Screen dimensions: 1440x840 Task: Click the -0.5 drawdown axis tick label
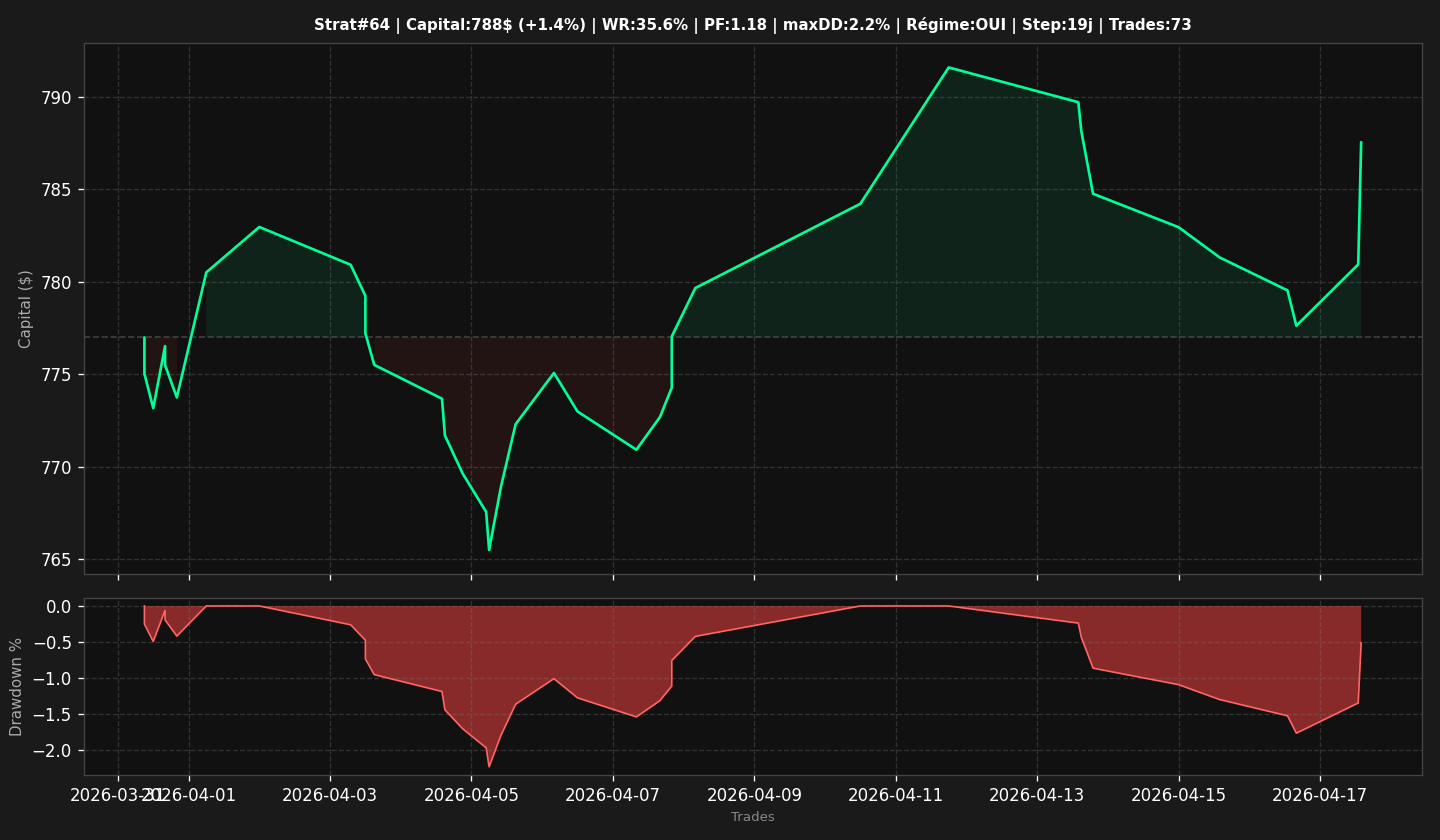coord(52,643)
